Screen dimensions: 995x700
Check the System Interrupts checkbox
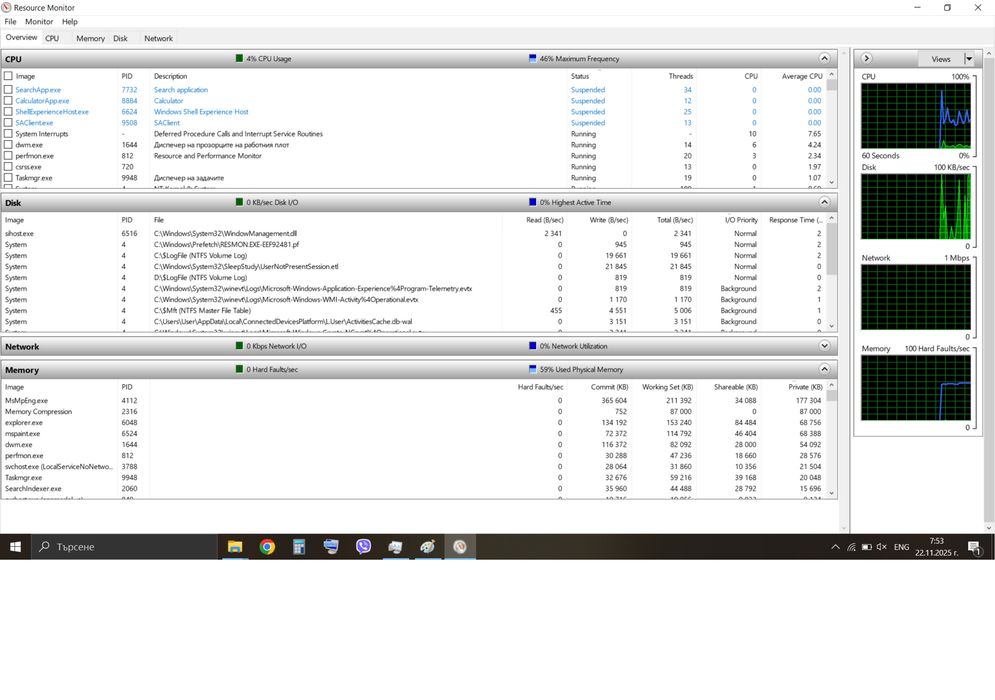8,134
